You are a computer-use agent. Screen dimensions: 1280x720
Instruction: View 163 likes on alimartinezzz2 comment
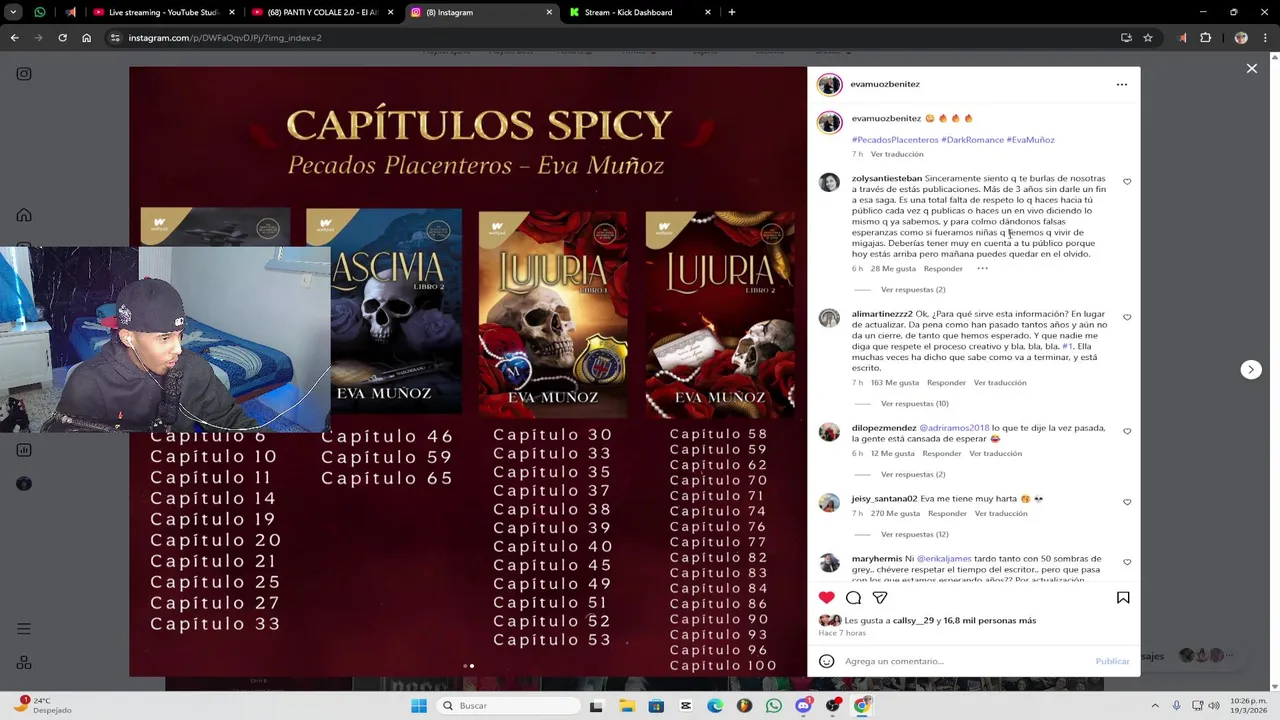pyautogui.click(x=894, y=383)
